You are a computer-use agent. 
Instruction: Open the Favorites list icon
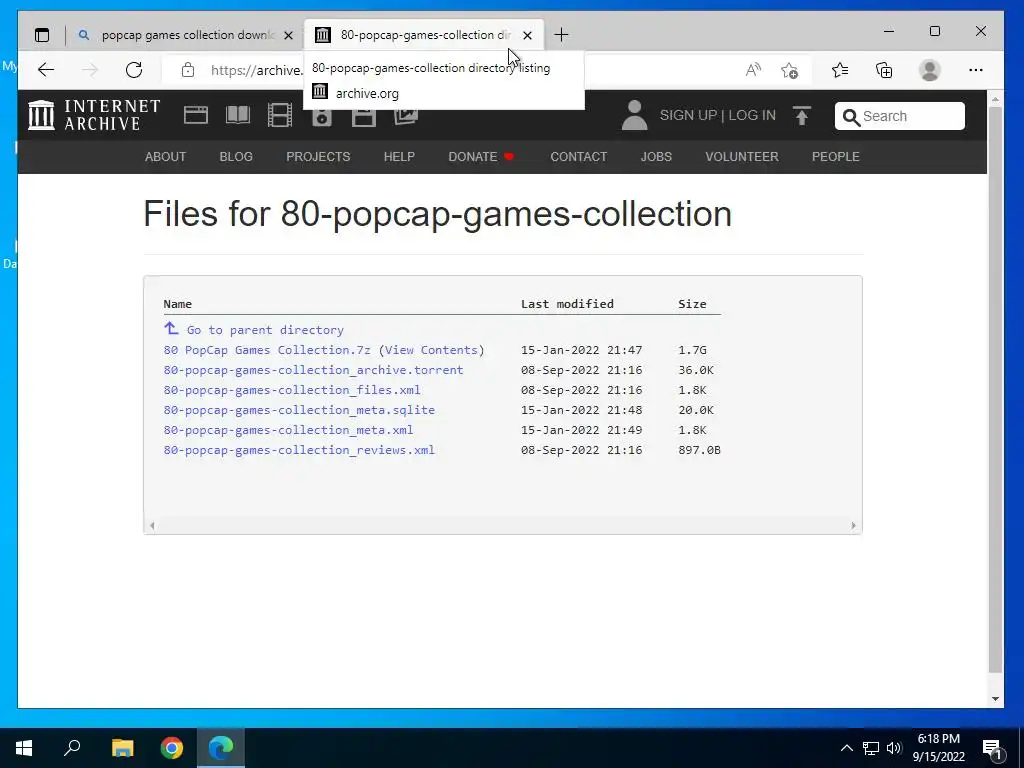pyautogui.click(x=840, y=70)
